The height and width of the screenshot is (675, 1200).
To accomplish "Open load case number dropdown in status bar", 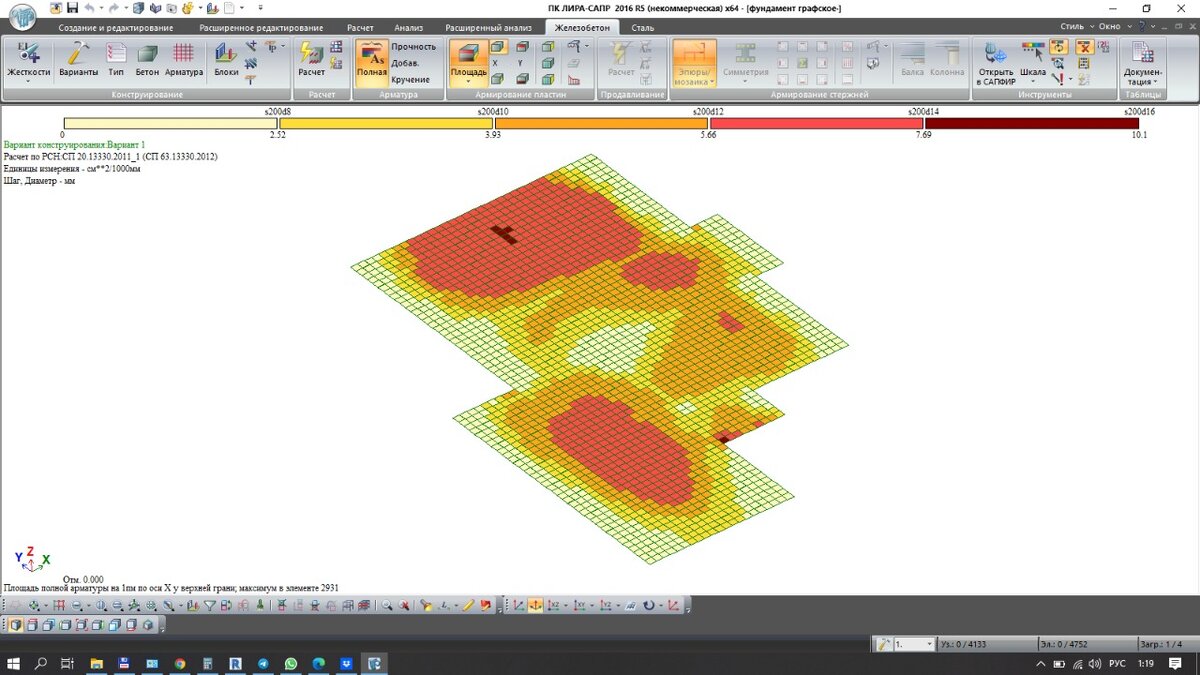I will pyautogui.click(x=929, y=645).
